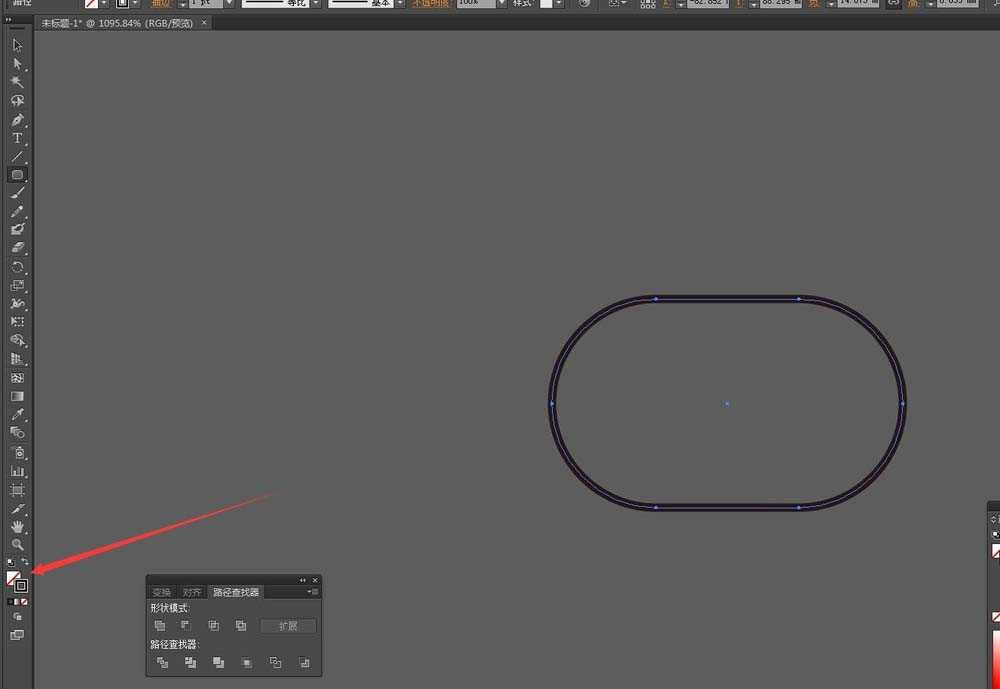Swap fill and stroke colors
Viewport: 1000px width, 689px height.
pos(25,562)
